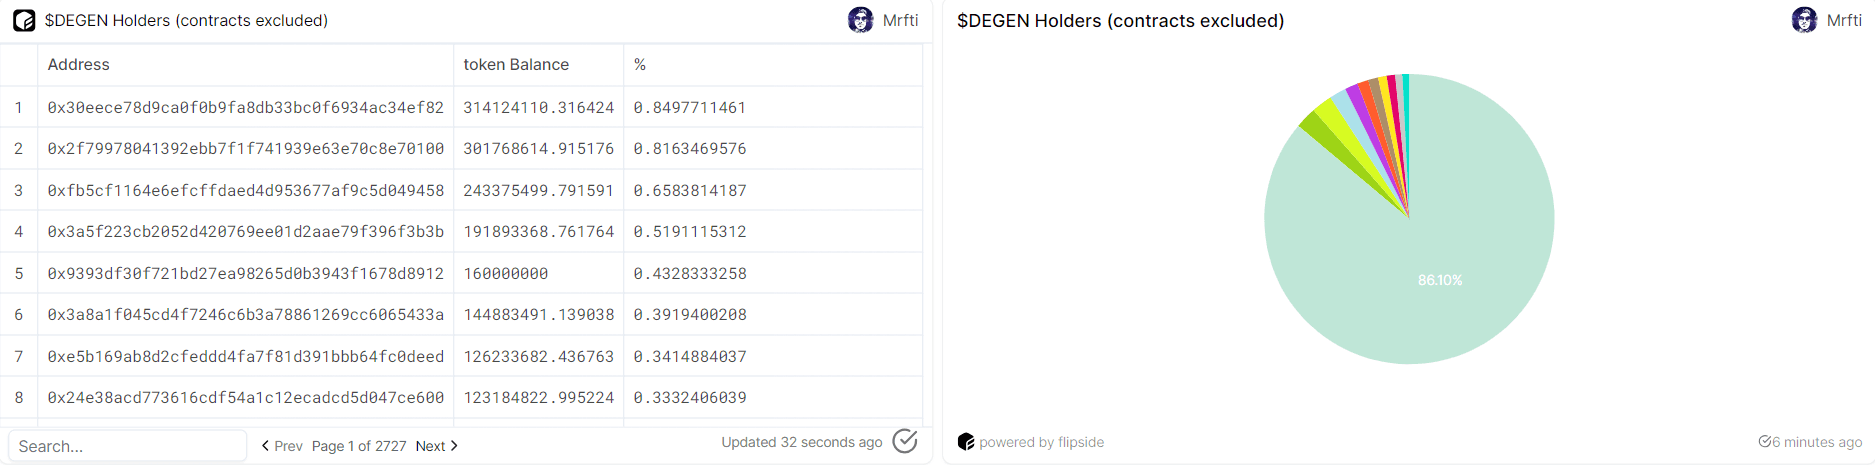Click the check-circle status icon near Updated text

(905, 441)
